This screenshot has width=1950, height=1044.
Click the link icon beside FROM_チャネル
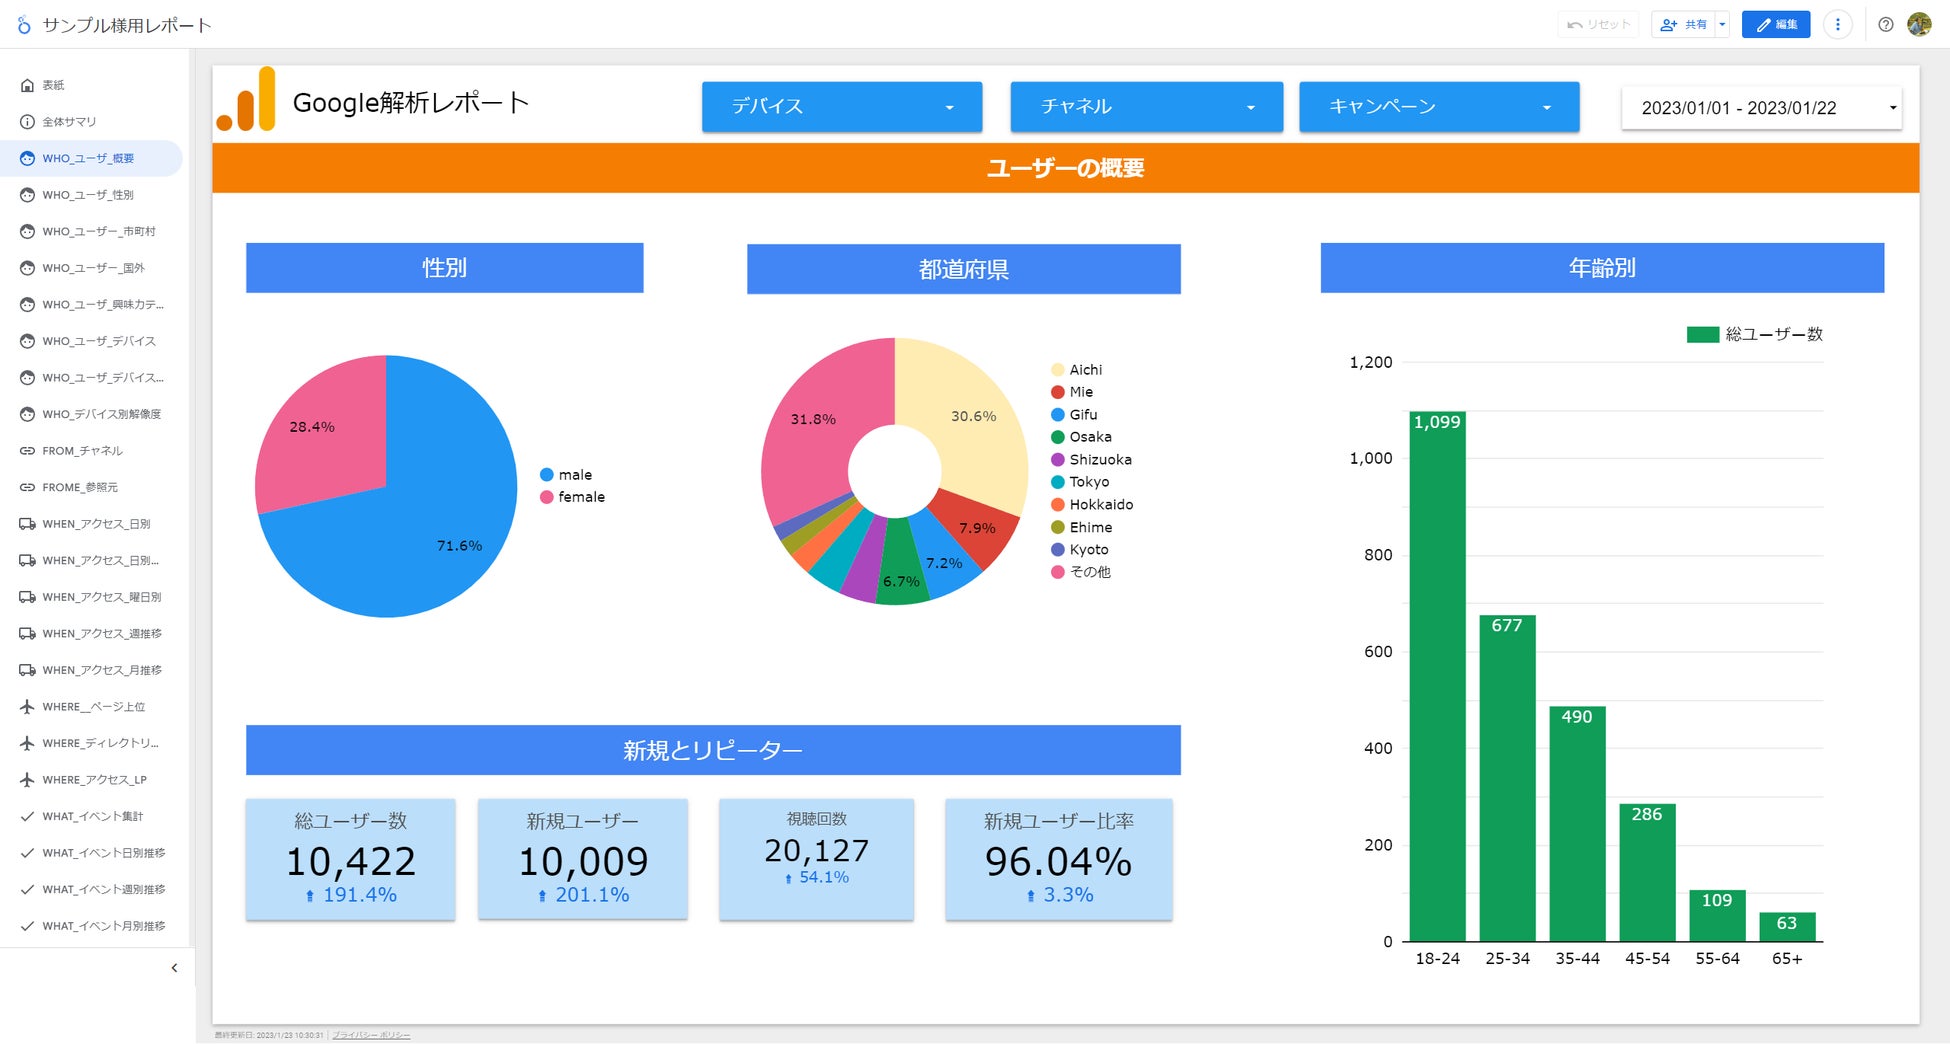[28, 451]
